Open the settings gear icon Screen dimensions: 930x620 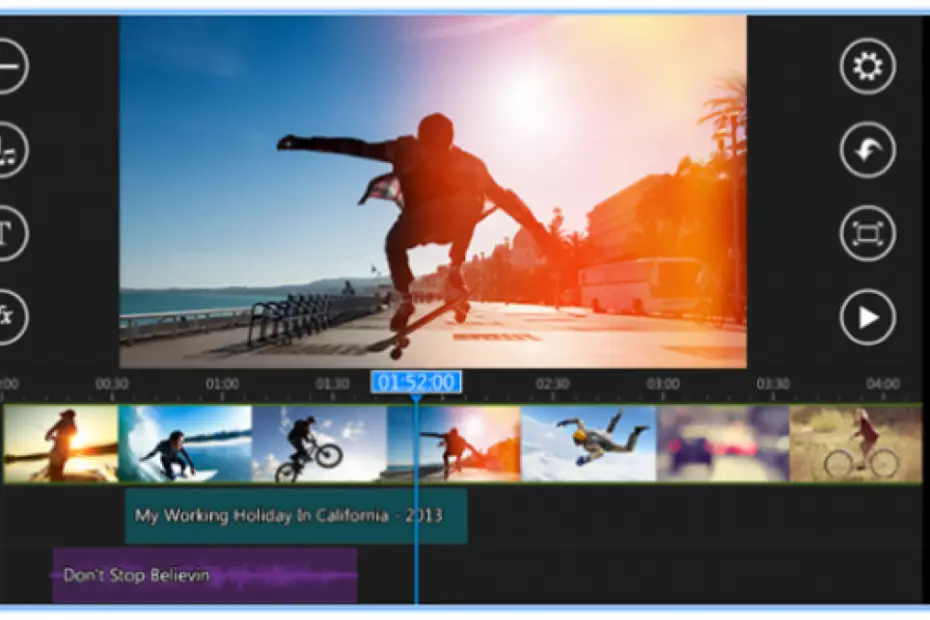tap(867, 67)
